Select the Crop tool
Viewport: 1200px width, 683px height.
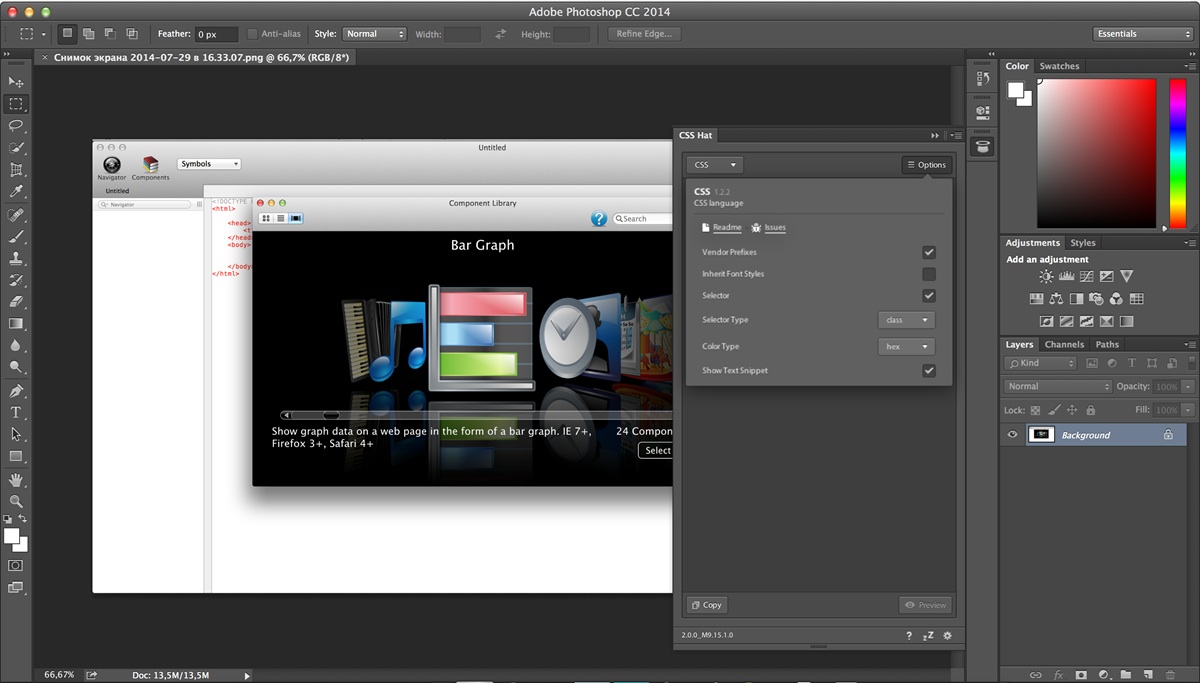(x=16, y=170)
